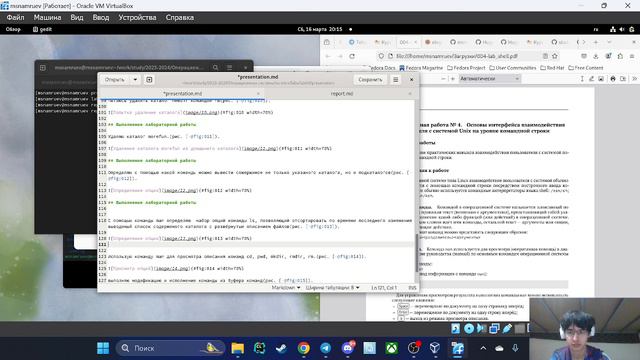Open the Справка menu
The width and height of the screenshot is (640, 360).
pos(180,18)
